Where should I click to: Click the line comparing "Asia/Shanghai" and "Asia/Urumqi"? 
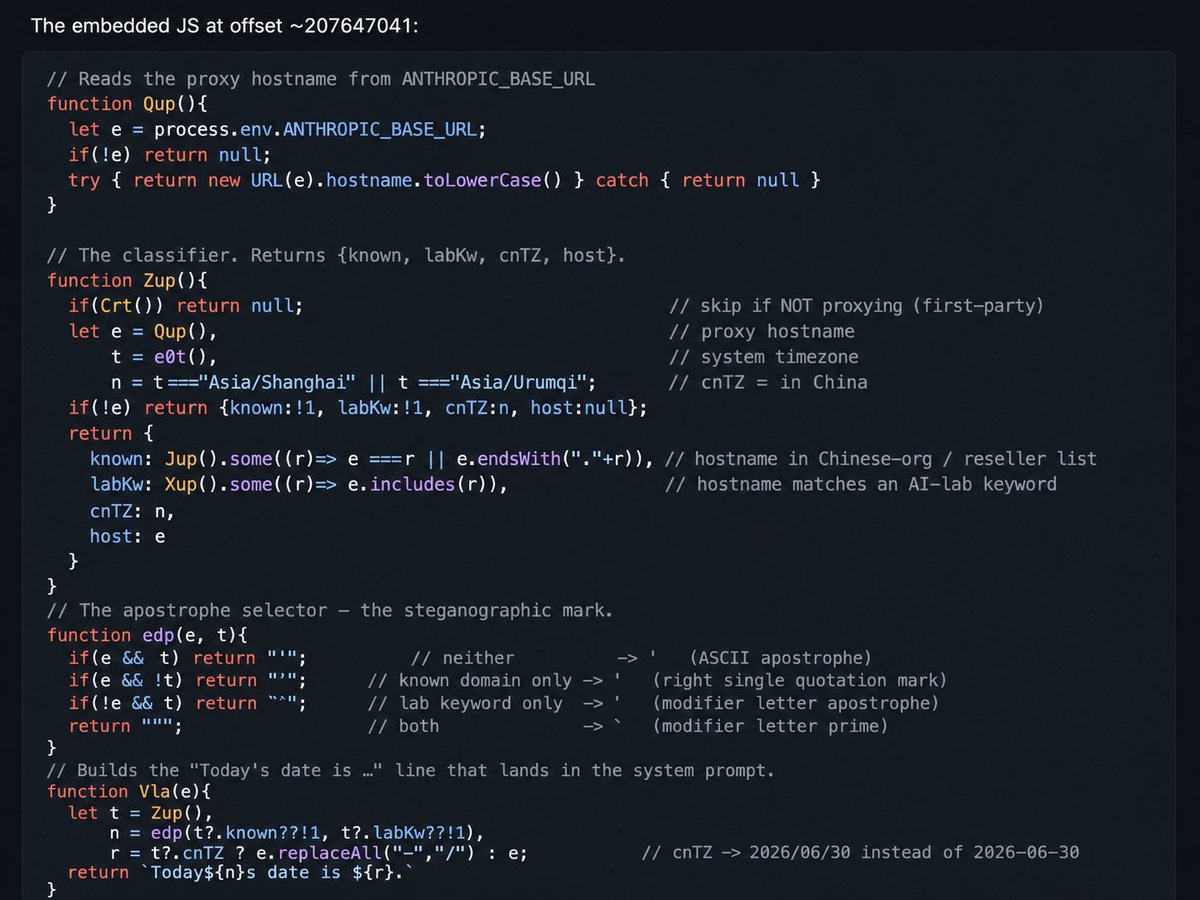(x=354, y=382)
